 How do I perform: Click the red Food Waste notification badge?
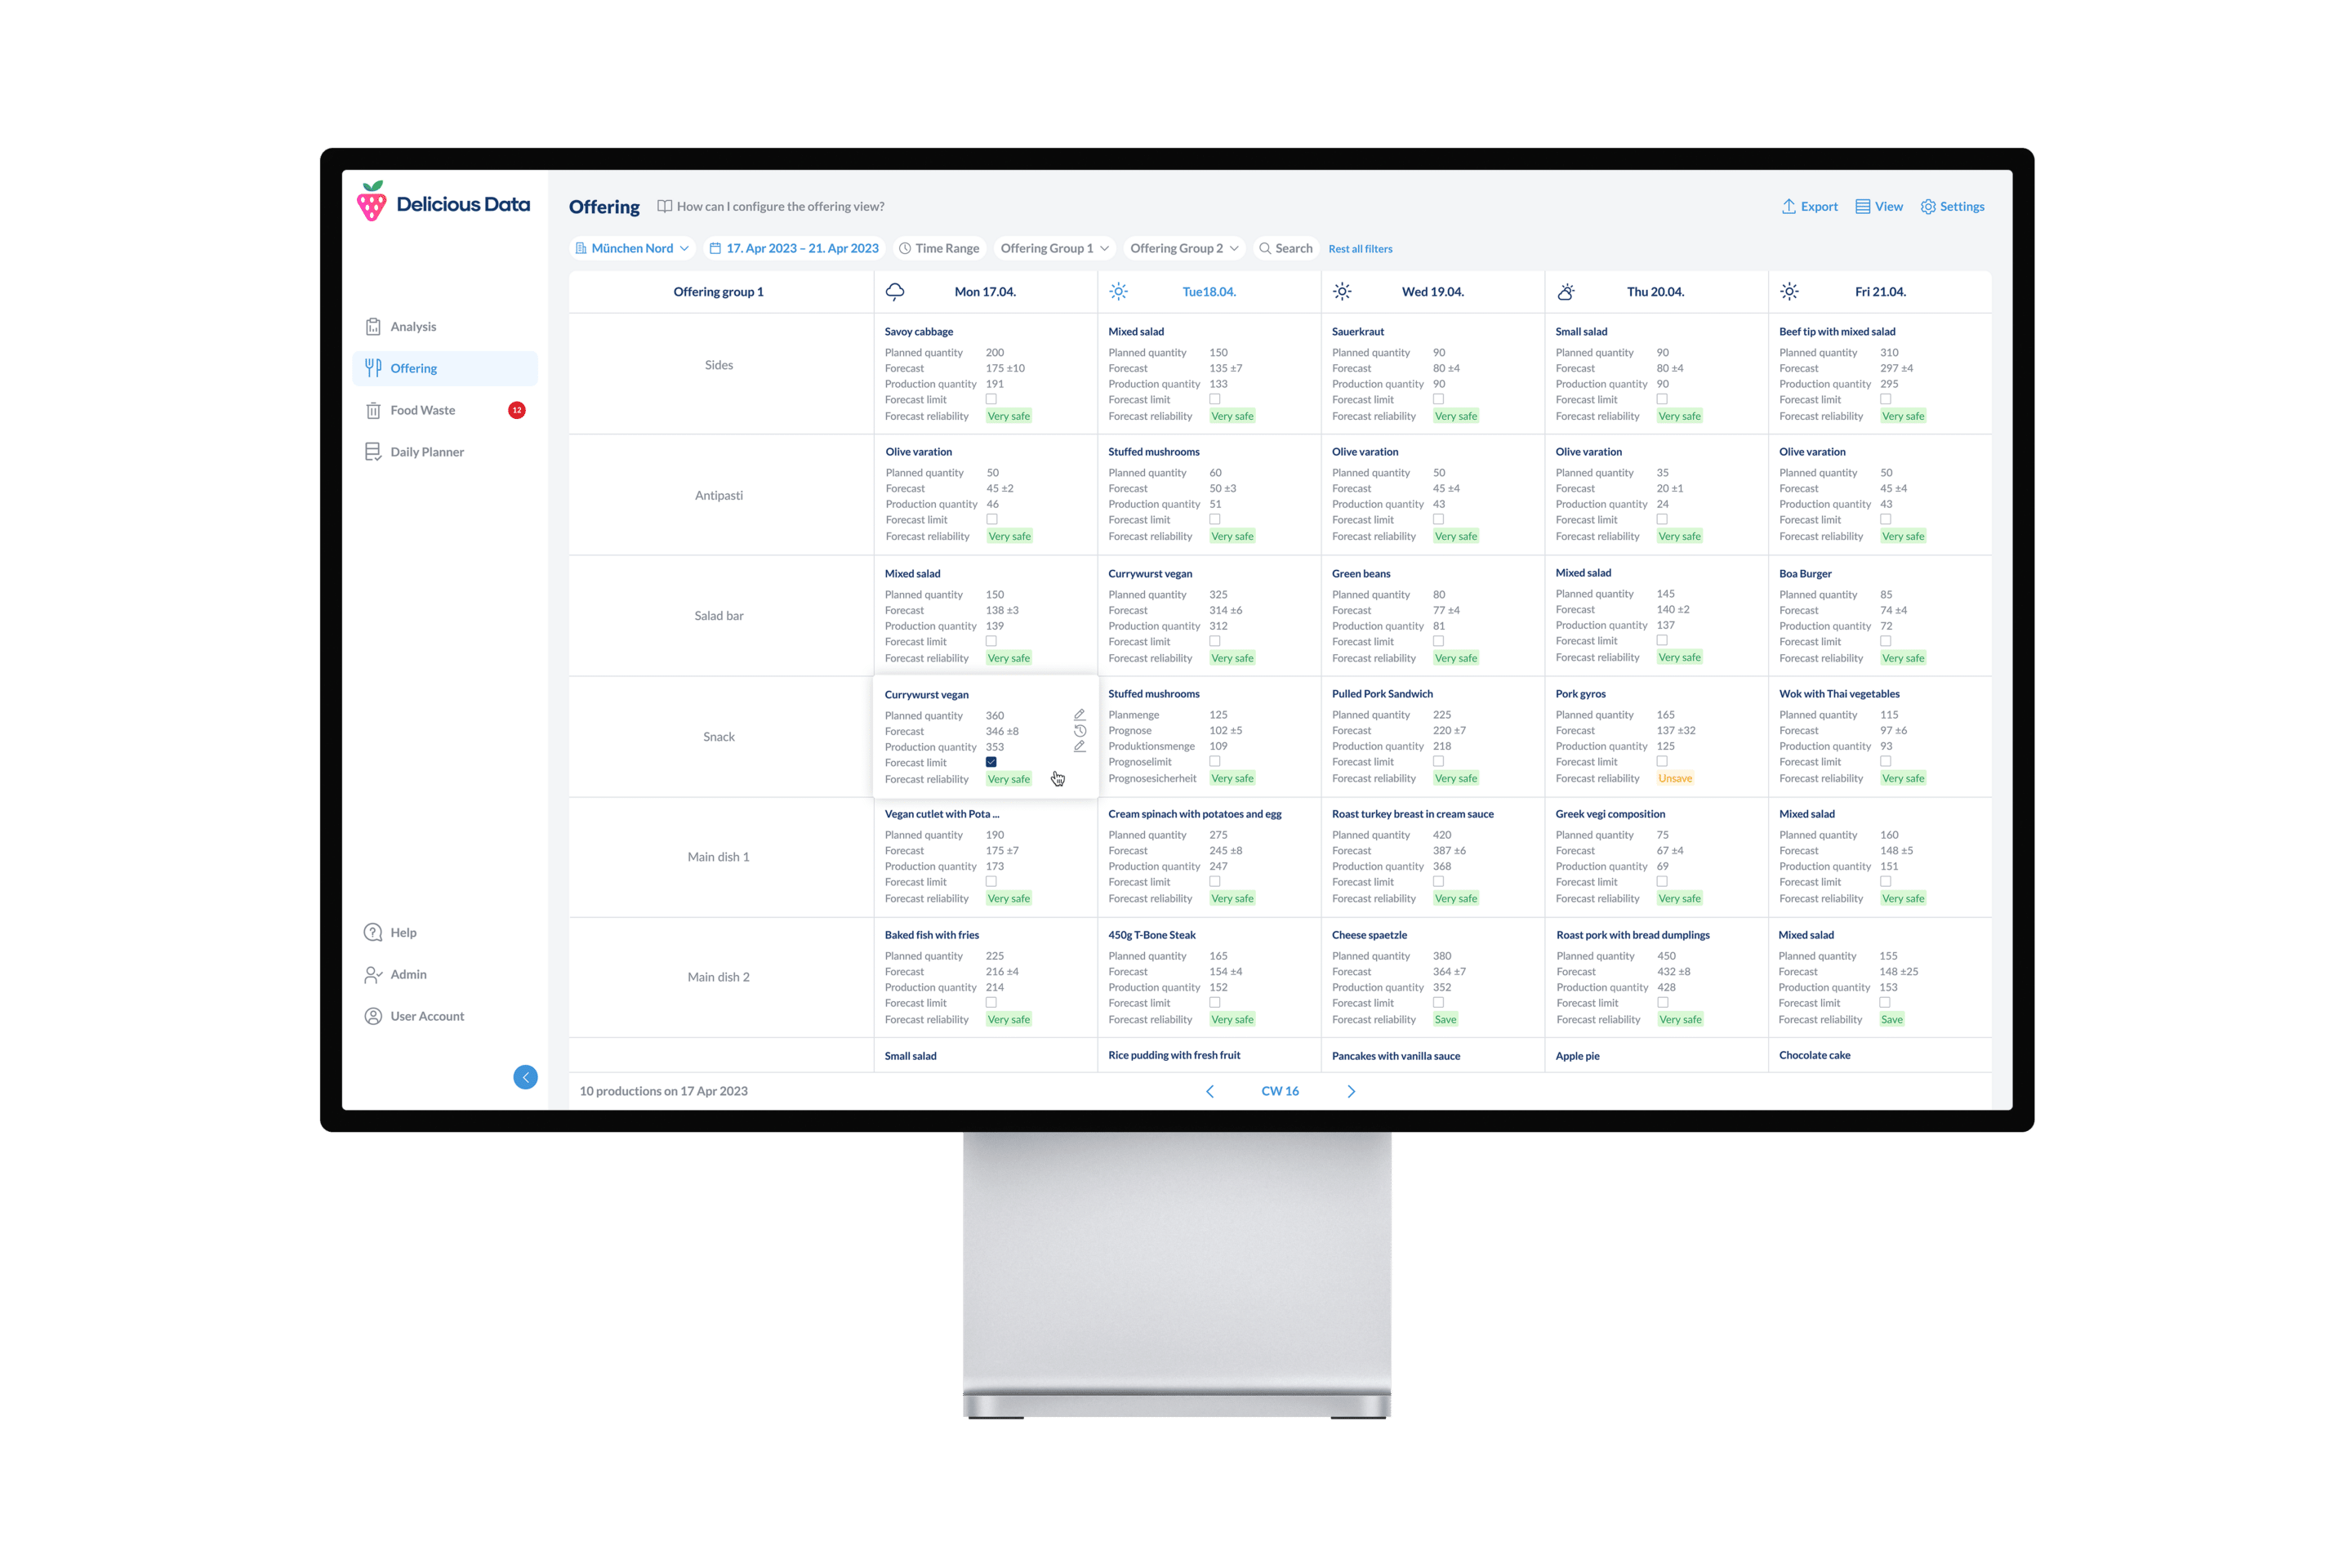coord(517,410)
